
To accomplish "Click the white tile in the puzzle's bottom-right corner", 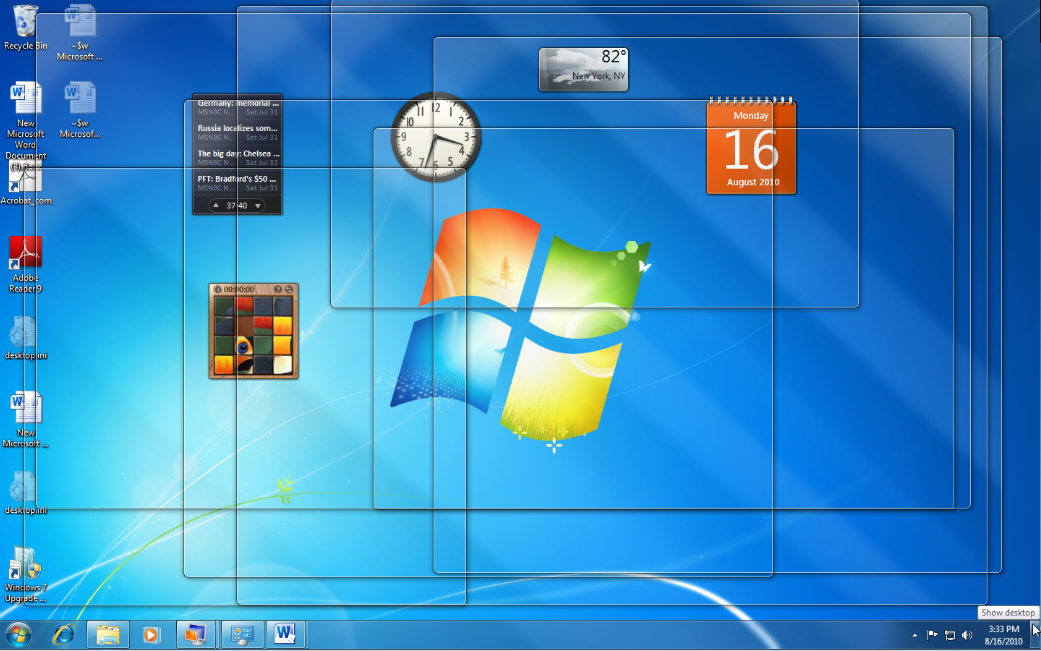I will pos(283,364).
